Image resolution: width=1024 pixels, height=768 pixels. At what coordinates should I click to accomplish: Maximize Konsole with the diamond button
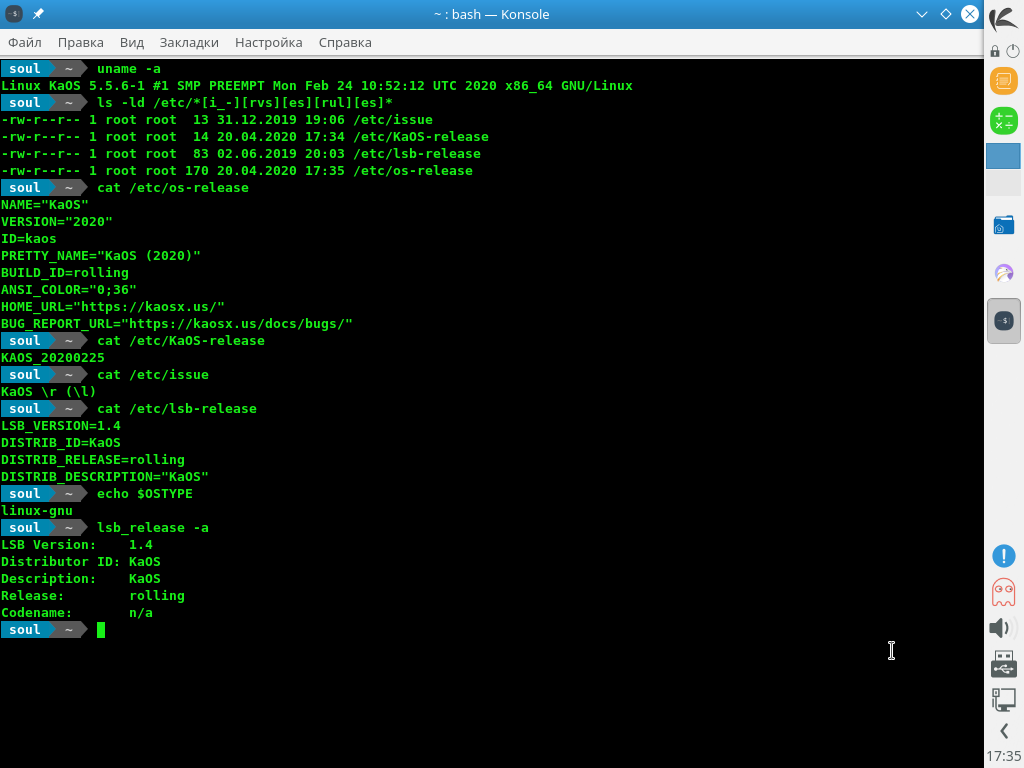tap(946, 14)
